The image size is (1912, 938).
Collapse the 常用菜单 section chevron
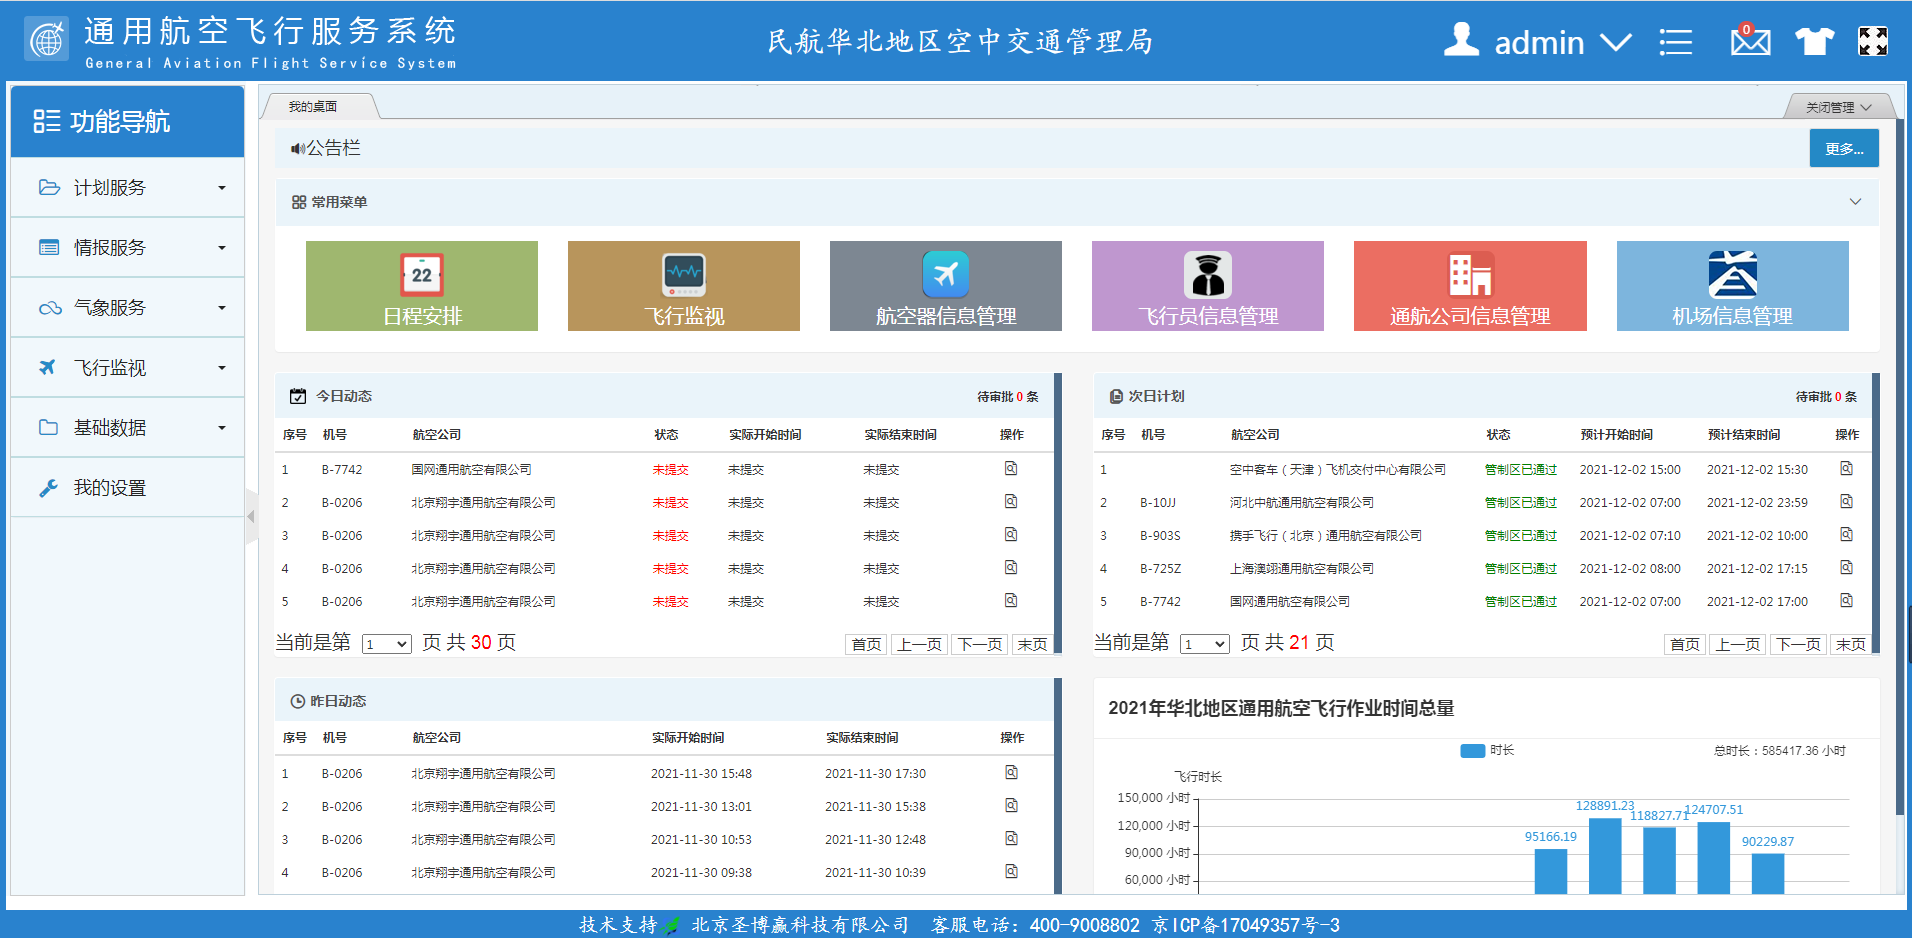[x=1855, y=202]
